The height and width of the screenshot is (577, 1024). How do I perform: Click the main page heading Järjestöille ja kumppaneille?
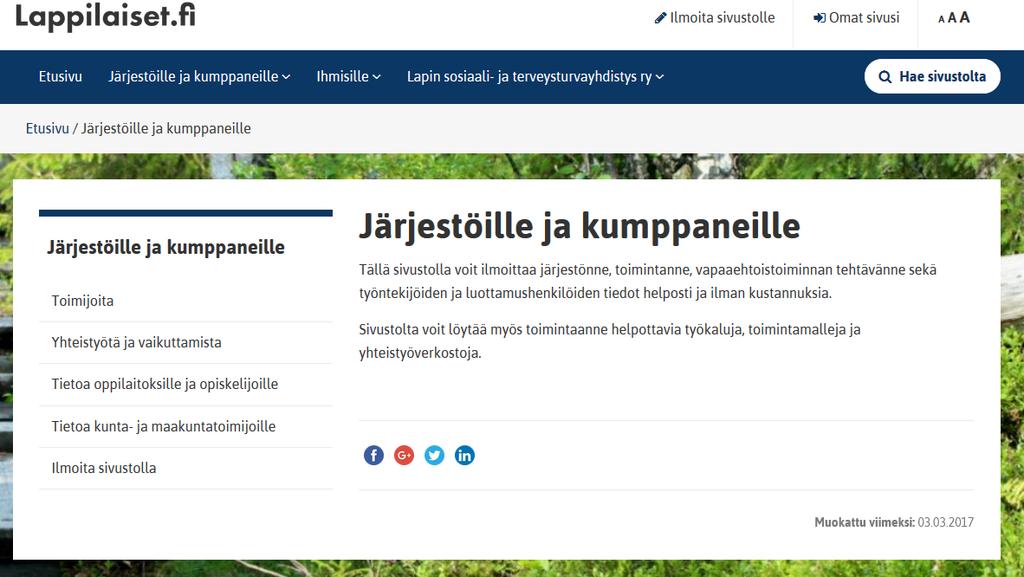pyautogui.click(x=579, y=226)
